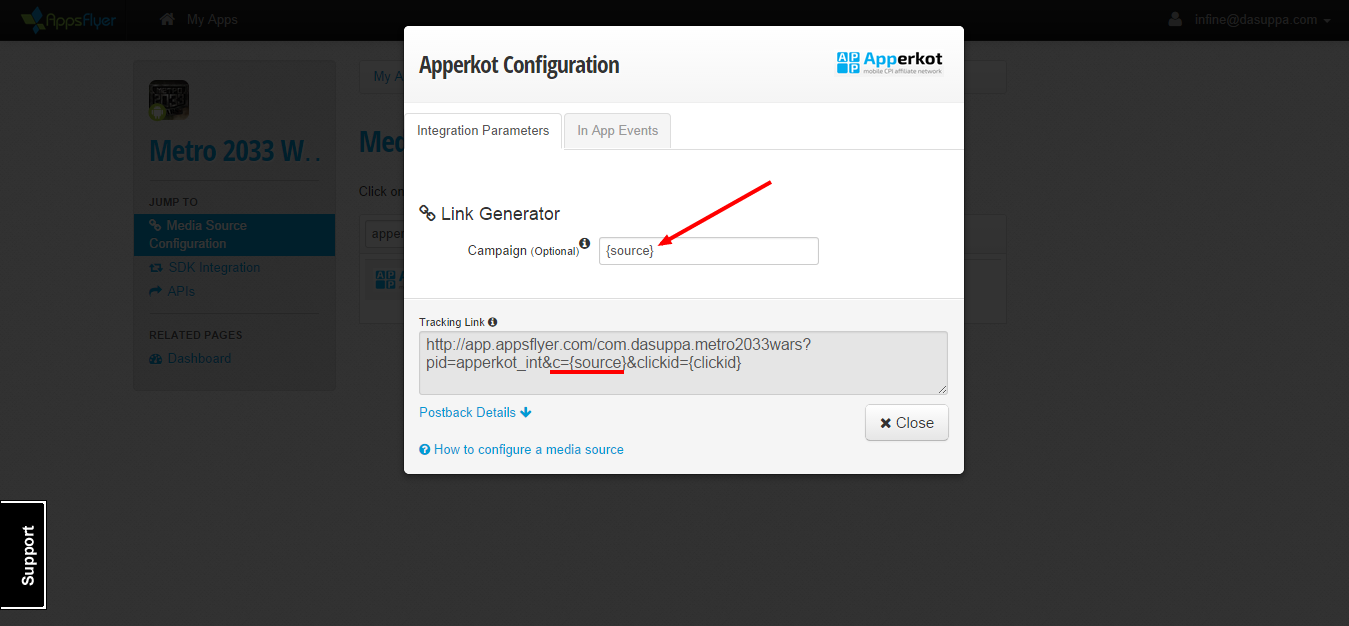This screenshot has width=1349, height=626.
Task: Select the Integration Parameters tab
Action: click(x=483, y=131)
